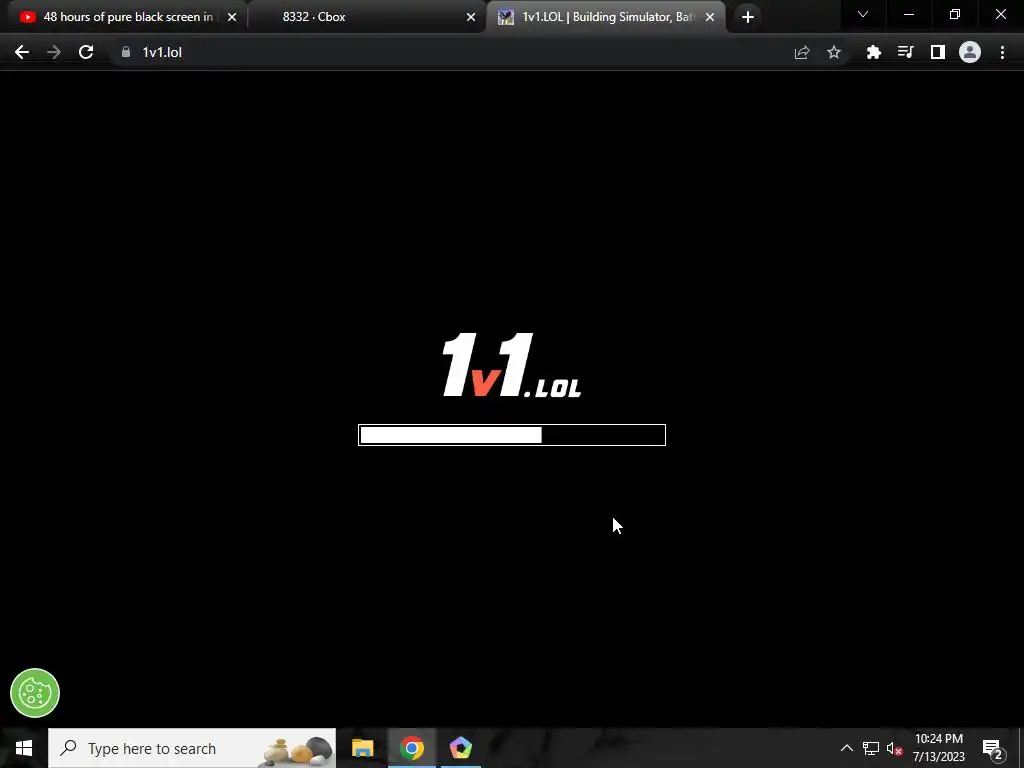
Task: Click the forward navigation arrow
Action: click(54, 52)
